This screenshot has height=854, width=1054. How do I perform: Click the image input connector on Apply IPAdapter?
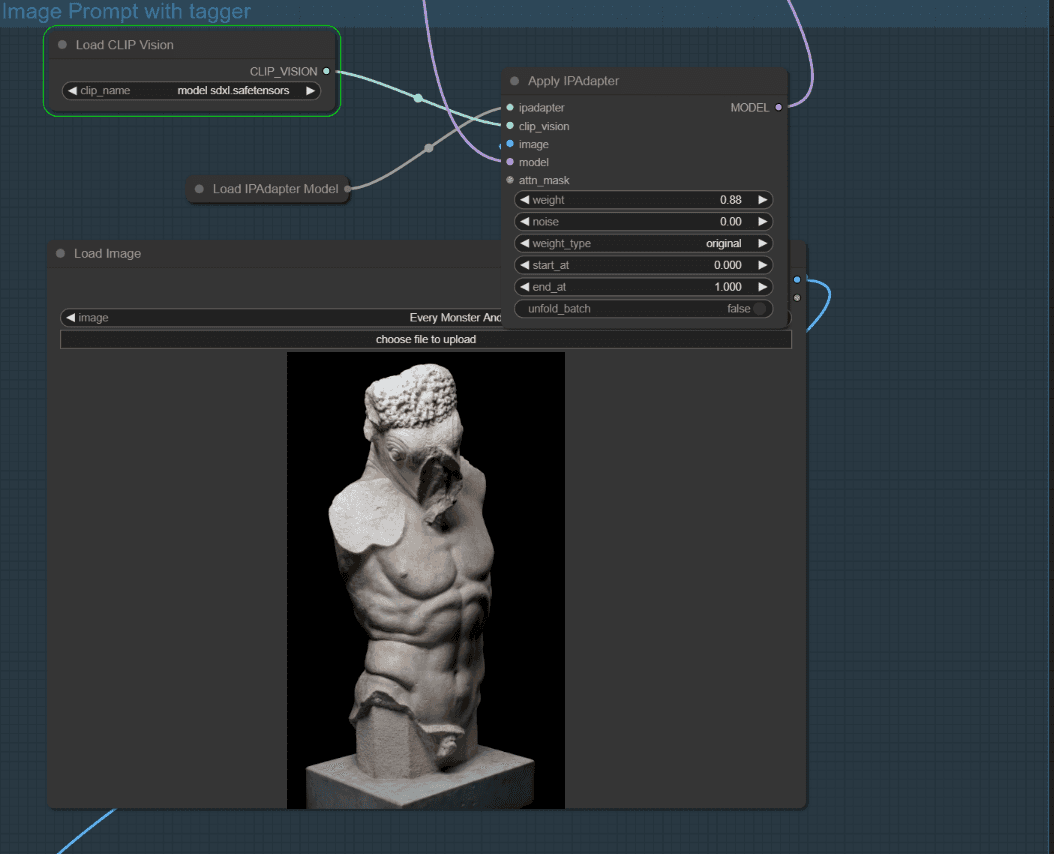pyautogui.click(x=510, y=144)
